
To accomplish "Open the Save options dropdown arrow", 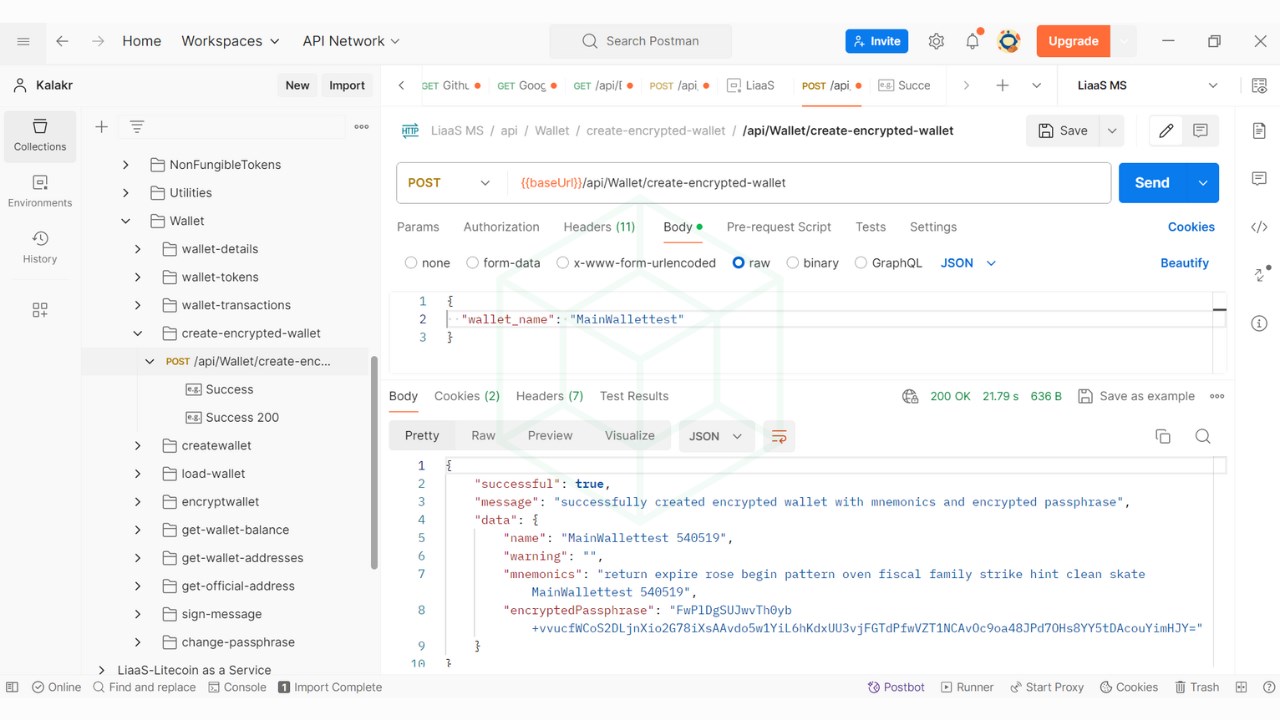I will point(1111,130).
